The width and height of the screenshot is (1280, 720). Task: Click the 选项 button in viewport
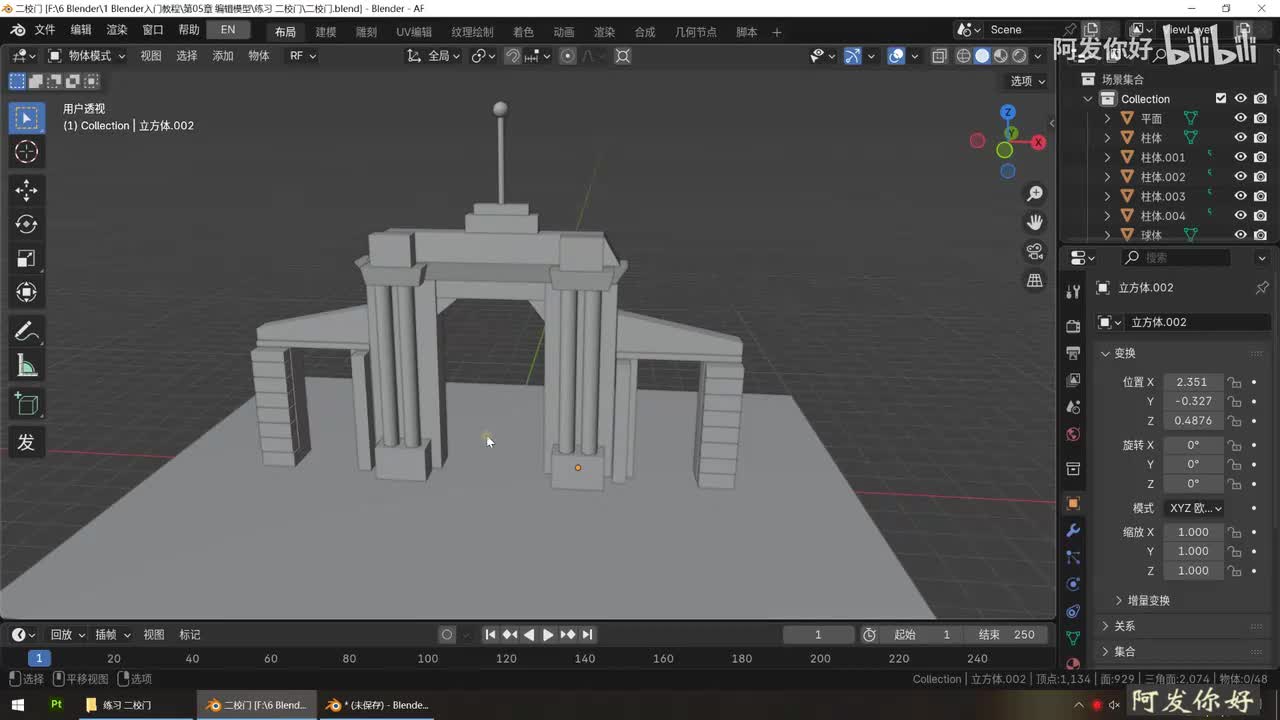(1027, 81)
